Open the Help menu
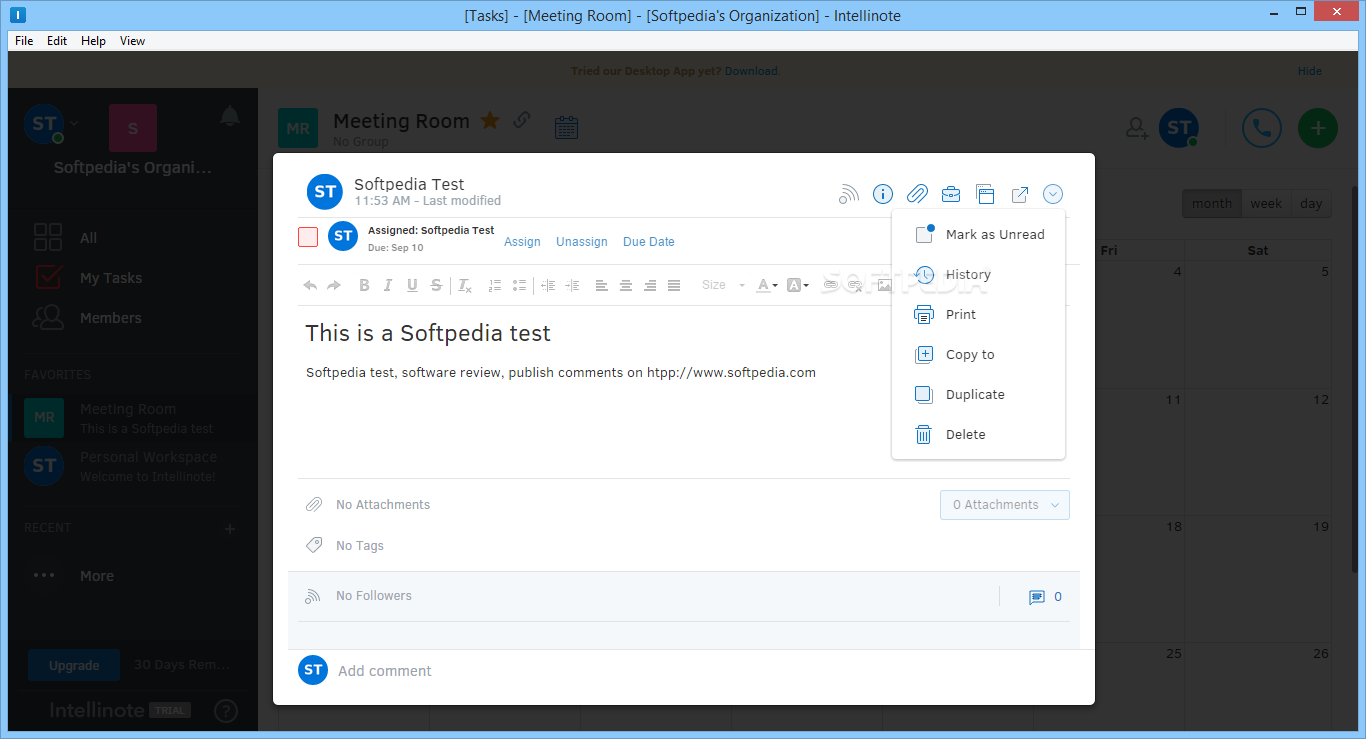The width and height of the screenshot is (1366, 739). pyautogui.click(x=93, y=41)
